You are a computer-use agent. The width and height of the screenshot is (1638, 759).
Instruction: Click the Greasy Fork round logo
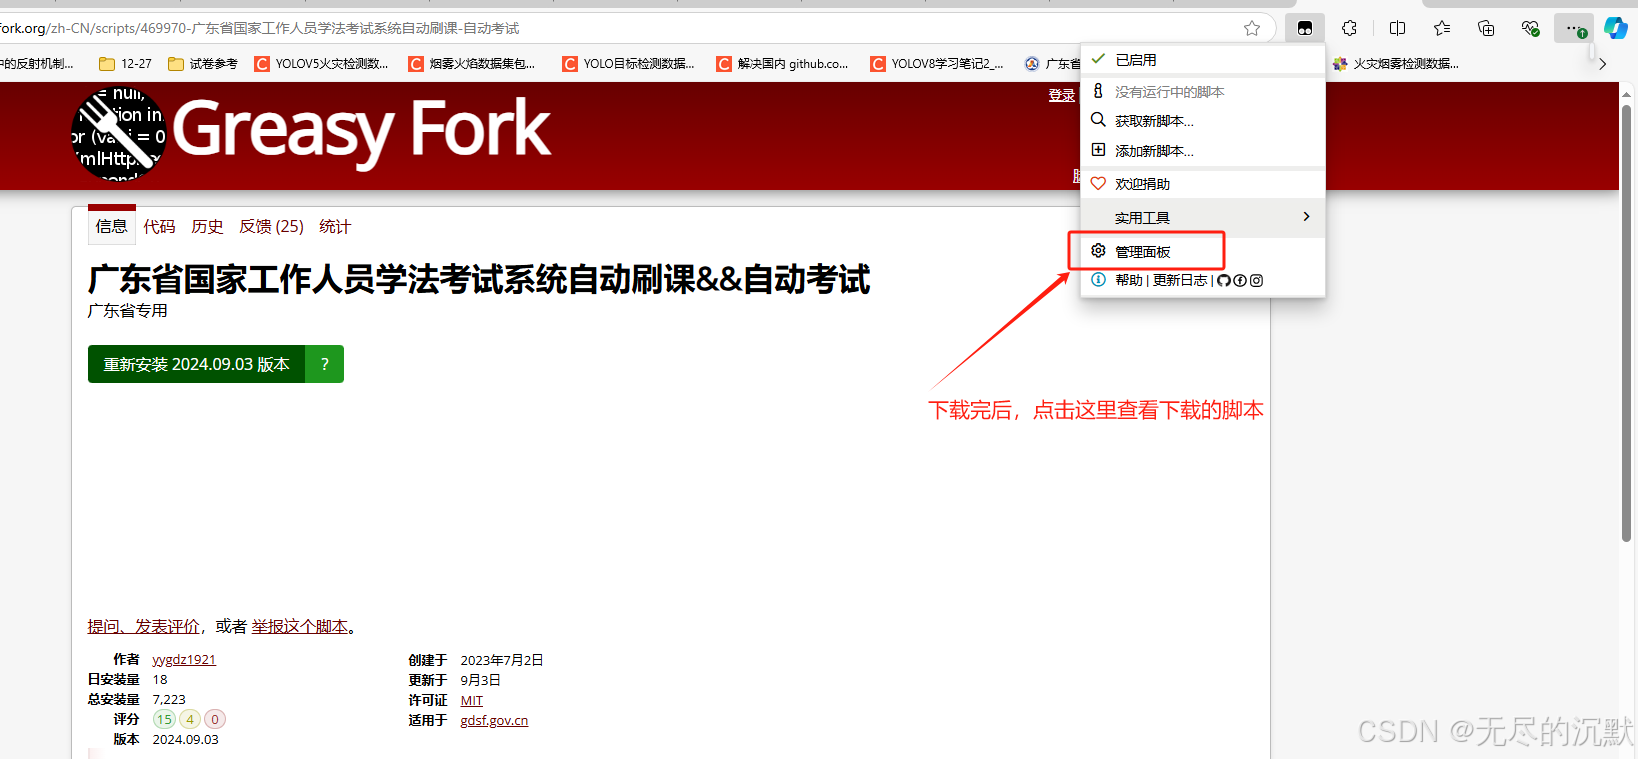tap(118, 135)
